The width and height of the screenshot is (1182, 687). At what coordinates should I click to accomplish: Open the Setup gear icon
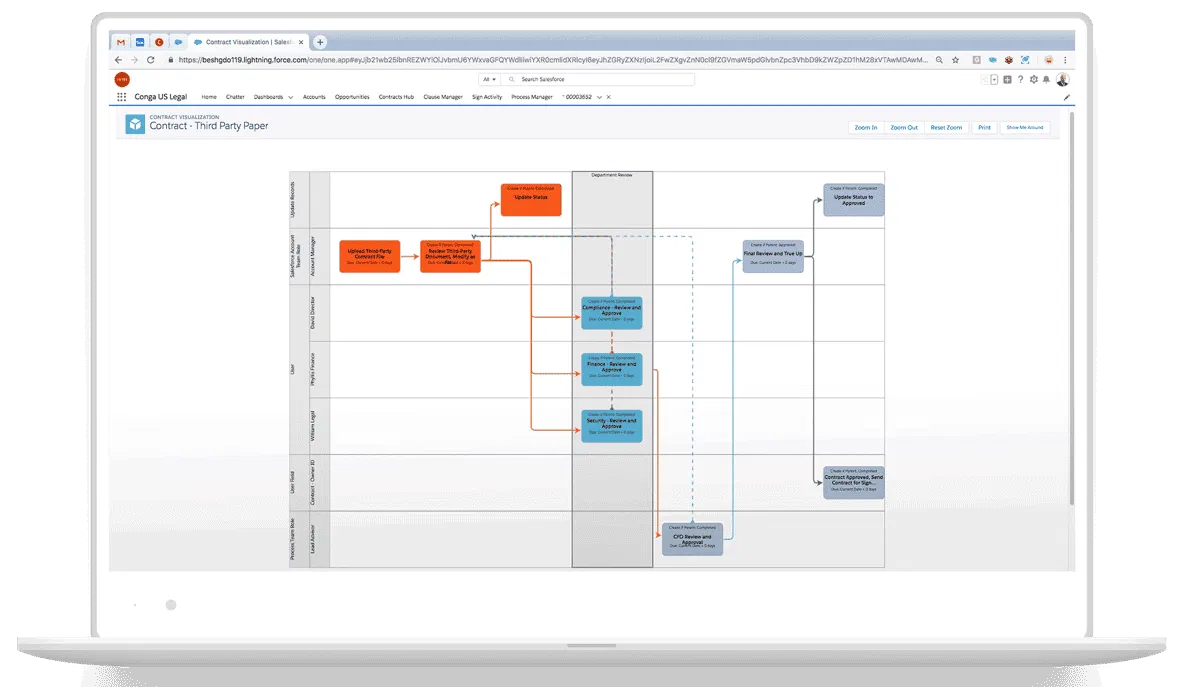[x=1033, y=79]
